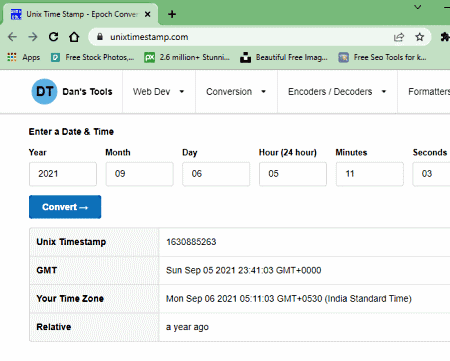The height and width of the screenshot is (361, 450).
Task: Click the Dan's Tools site title
Action: 87,92
